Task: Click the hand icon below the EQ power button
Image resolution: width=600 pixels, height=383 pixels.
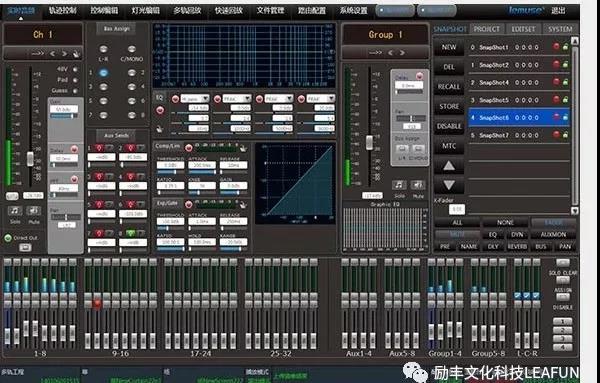Action: point(160,129)
